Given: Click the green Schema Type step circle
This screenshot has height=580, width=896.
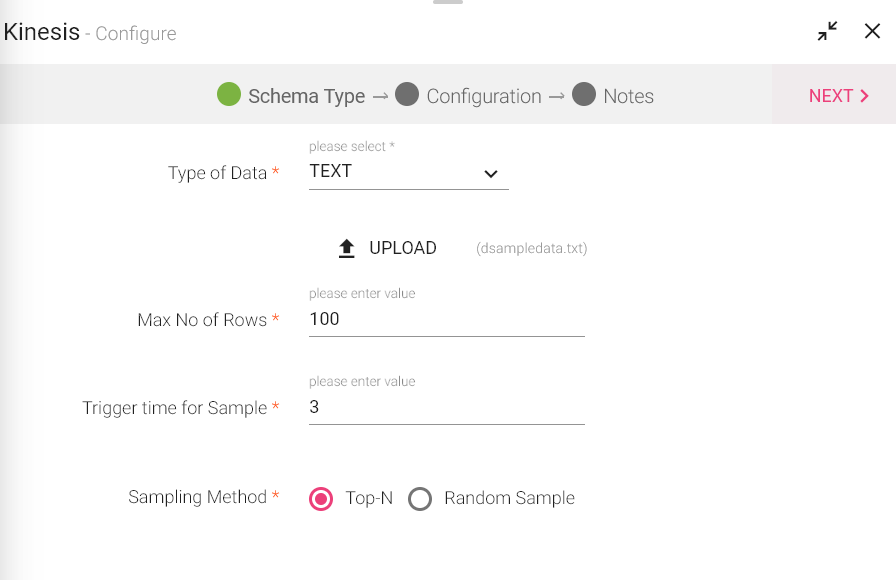Looking at the screenshot, I should coord(229,95).
